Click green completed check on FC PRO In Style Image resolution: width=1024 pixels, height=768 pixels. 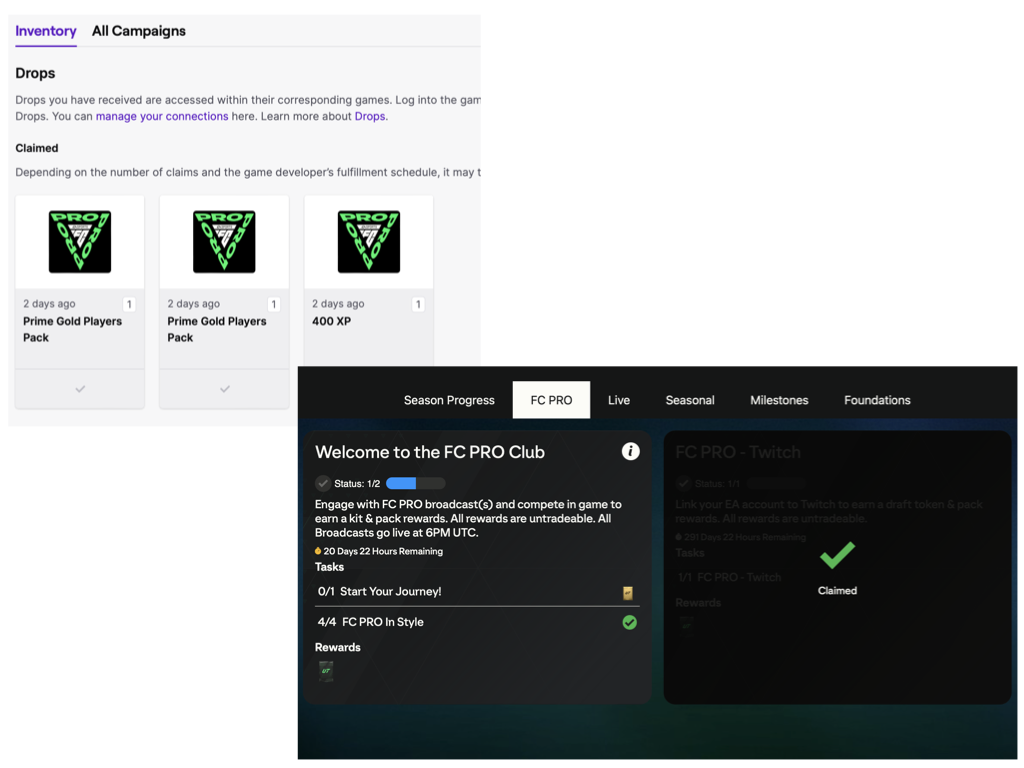(x=630, y=622)
